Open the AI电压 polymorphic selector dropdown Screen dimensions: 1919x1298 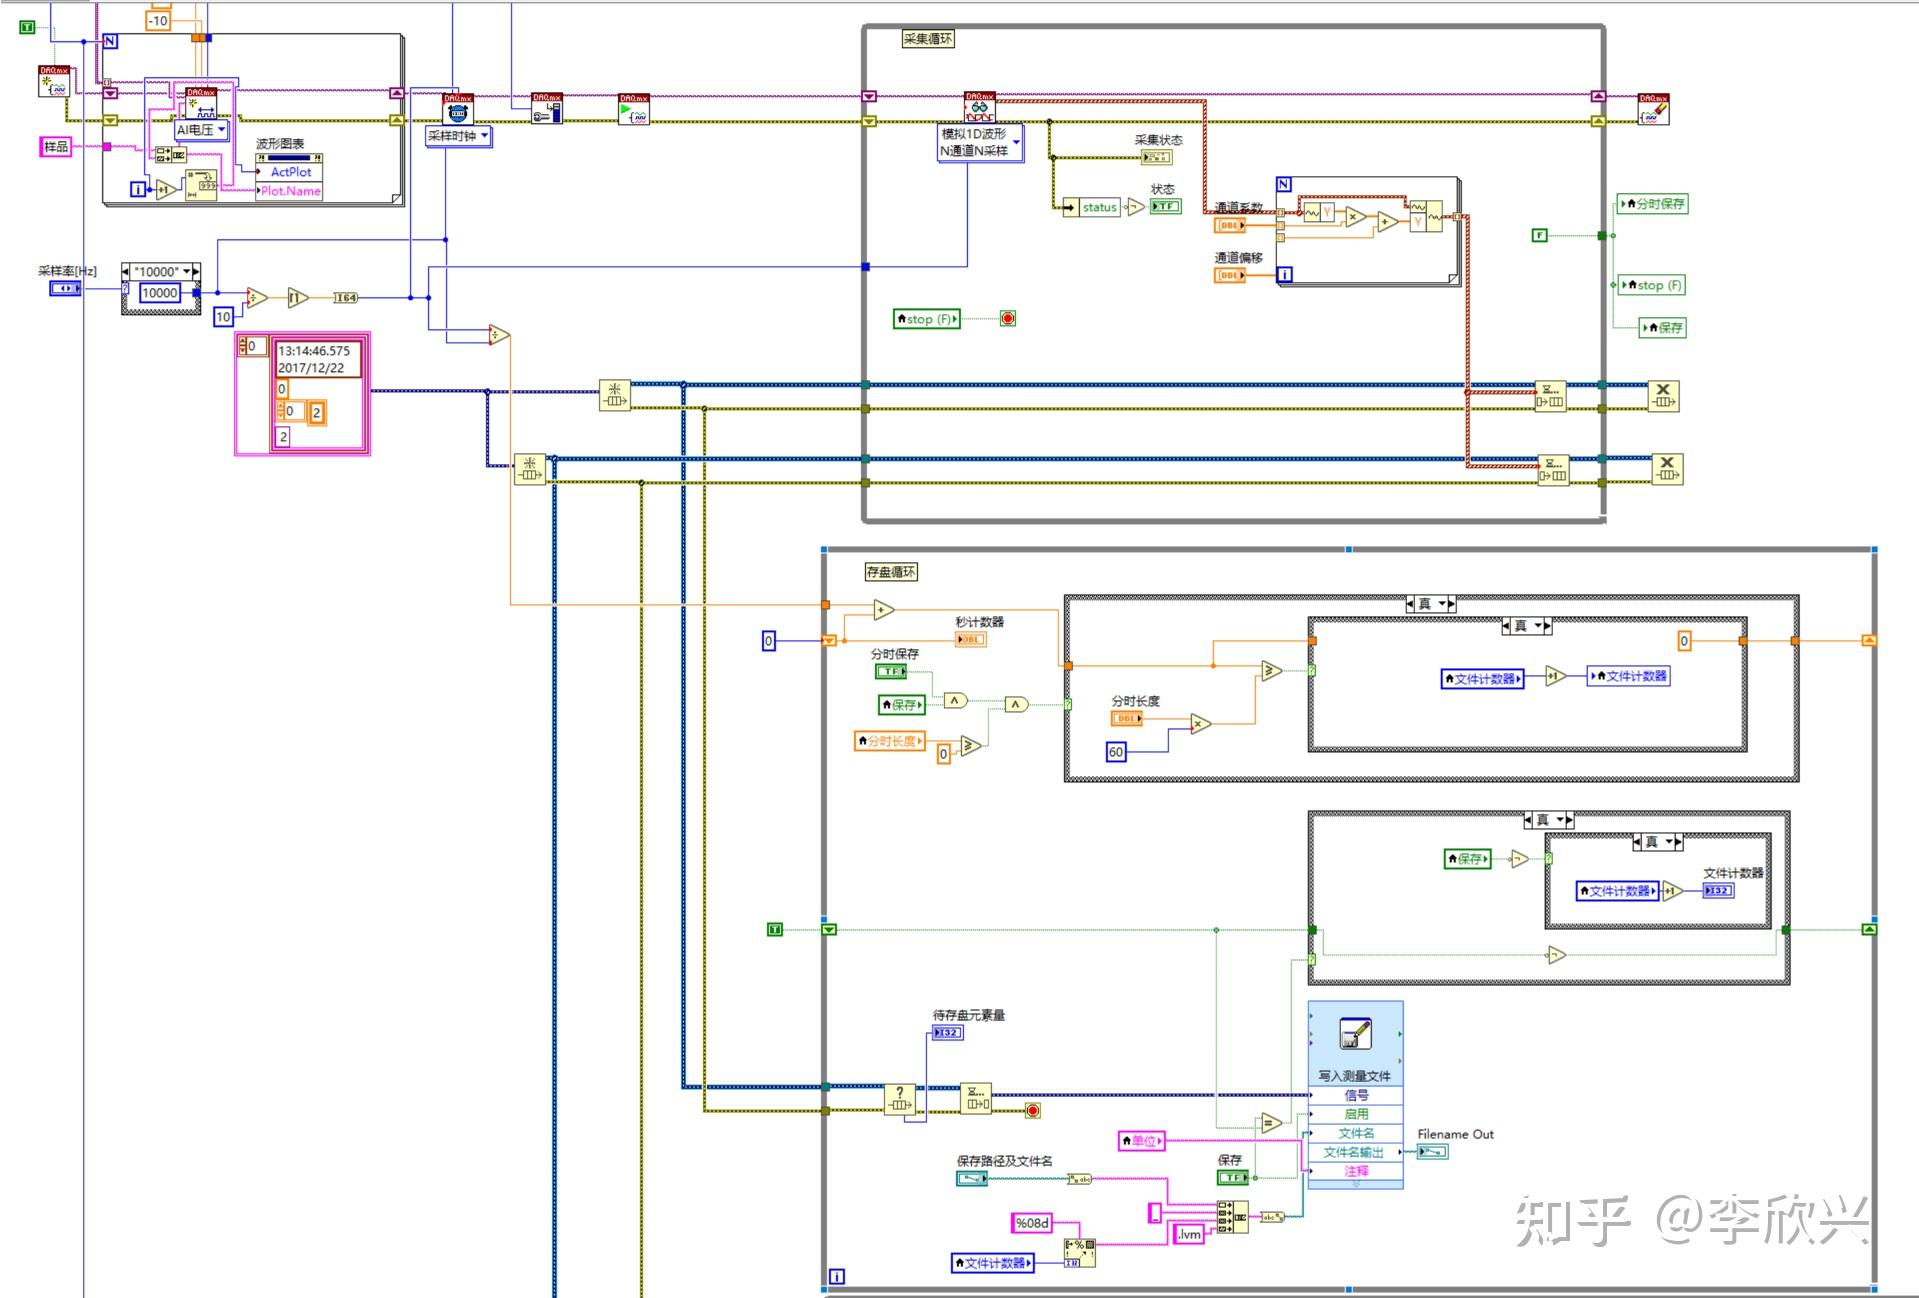point(200,130)
